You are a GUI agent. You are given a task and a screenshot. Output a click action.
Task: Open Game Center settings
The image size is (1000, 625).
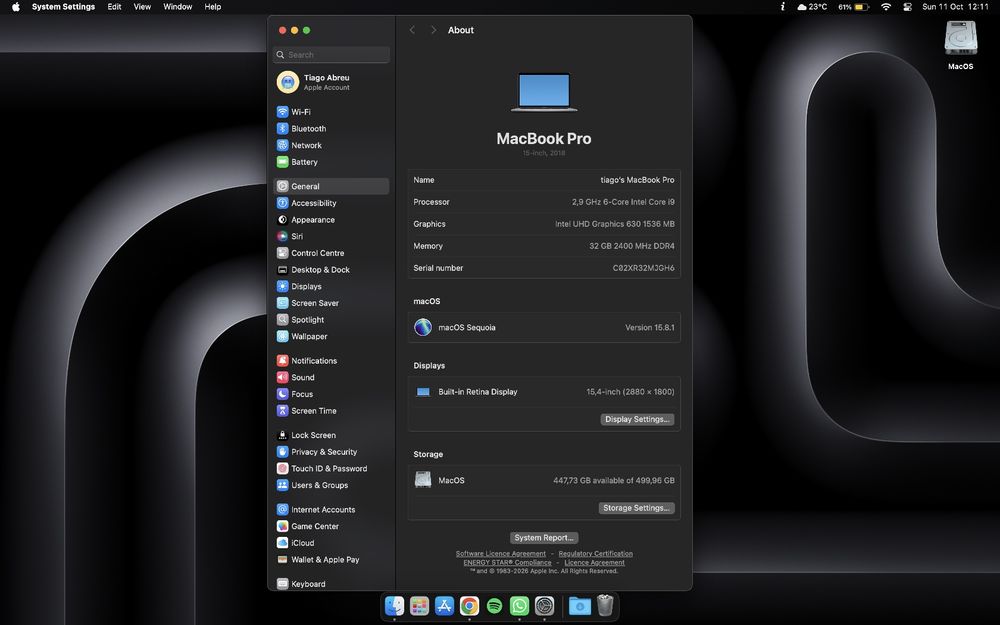[x=331, y=526]
